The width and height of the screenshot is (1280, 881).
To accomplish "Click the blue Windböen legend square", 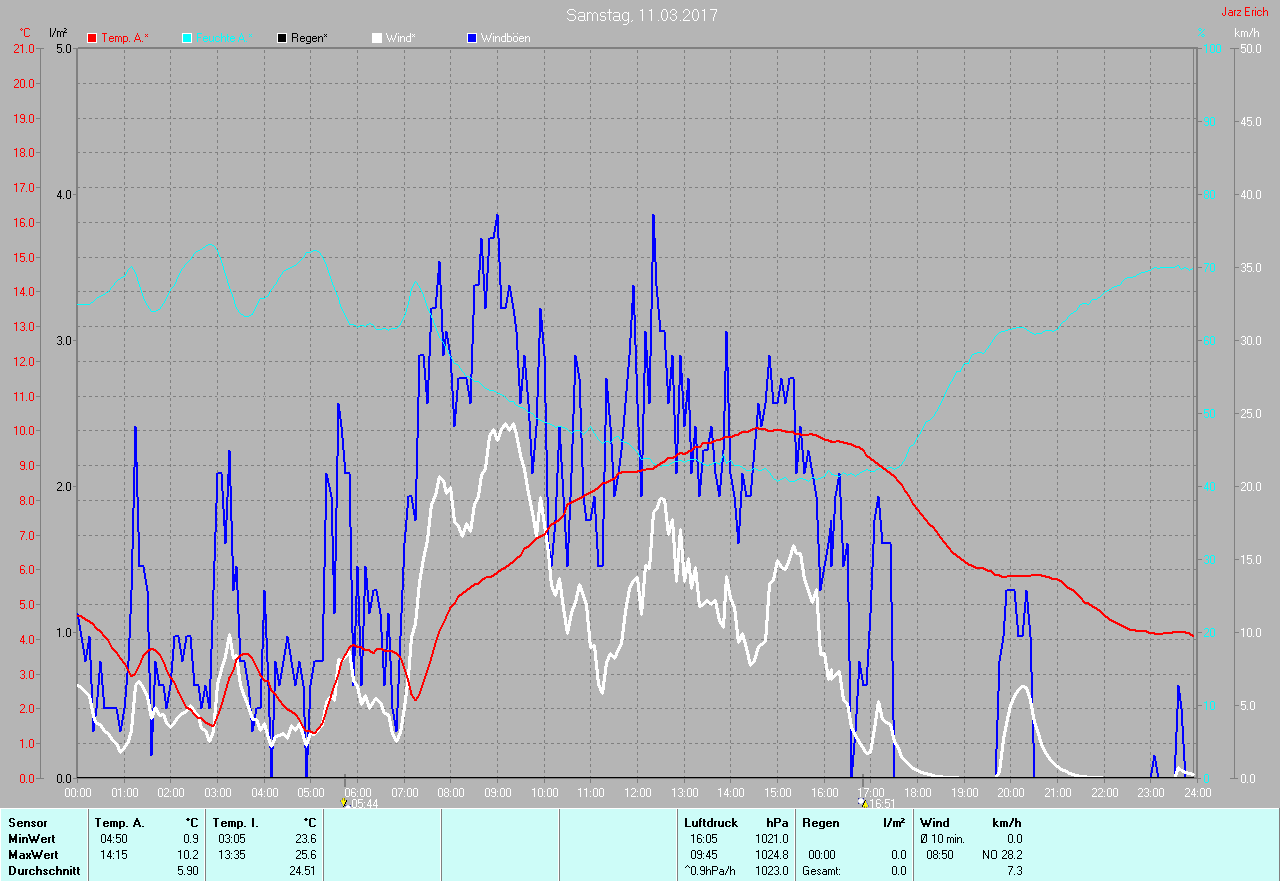I will (x=472, y=38).
